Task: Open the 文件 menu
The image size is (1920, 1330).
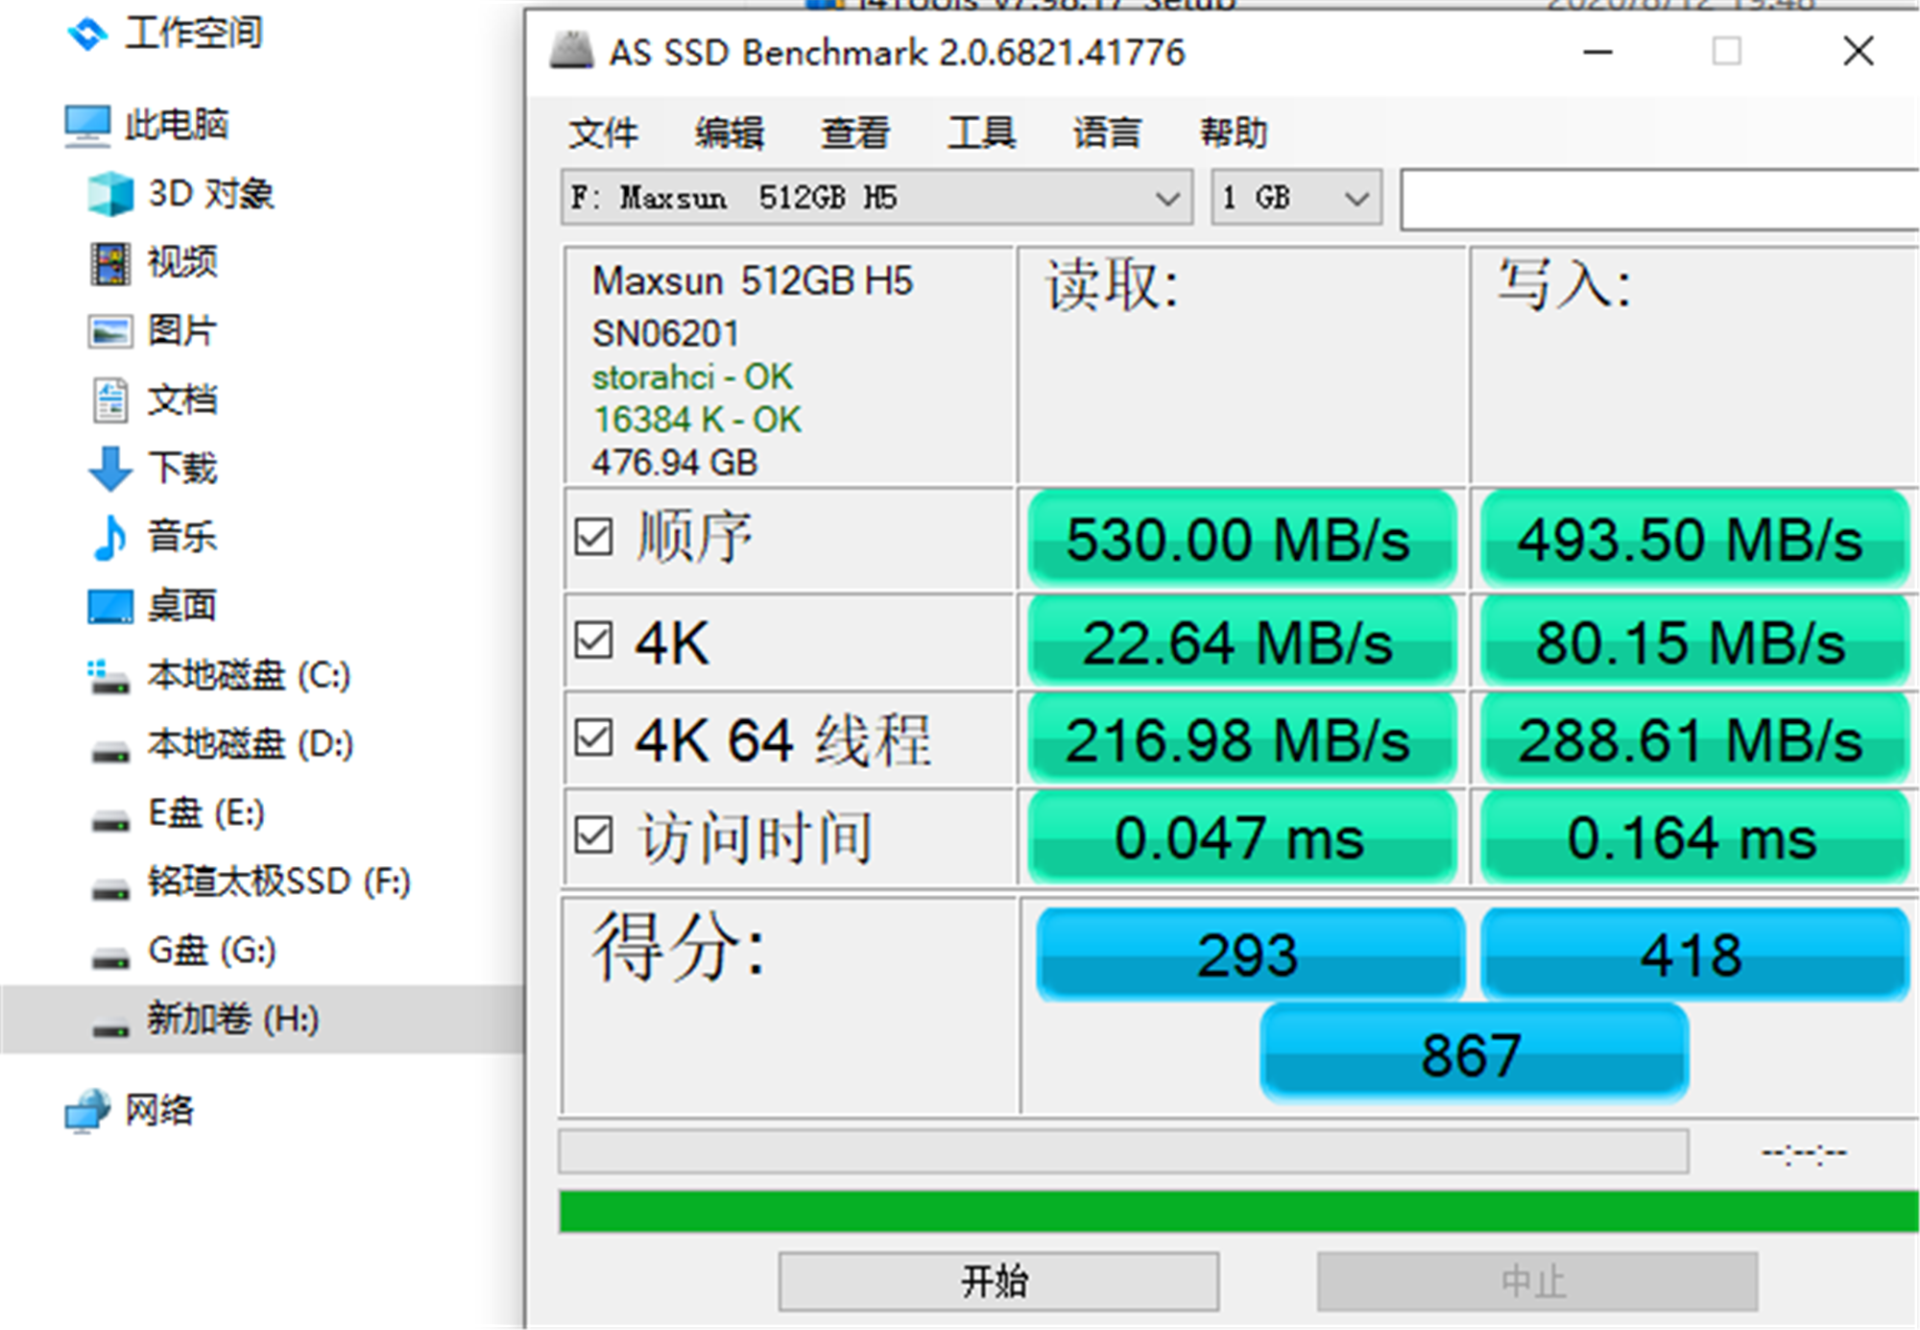Action: coord(603,133)
